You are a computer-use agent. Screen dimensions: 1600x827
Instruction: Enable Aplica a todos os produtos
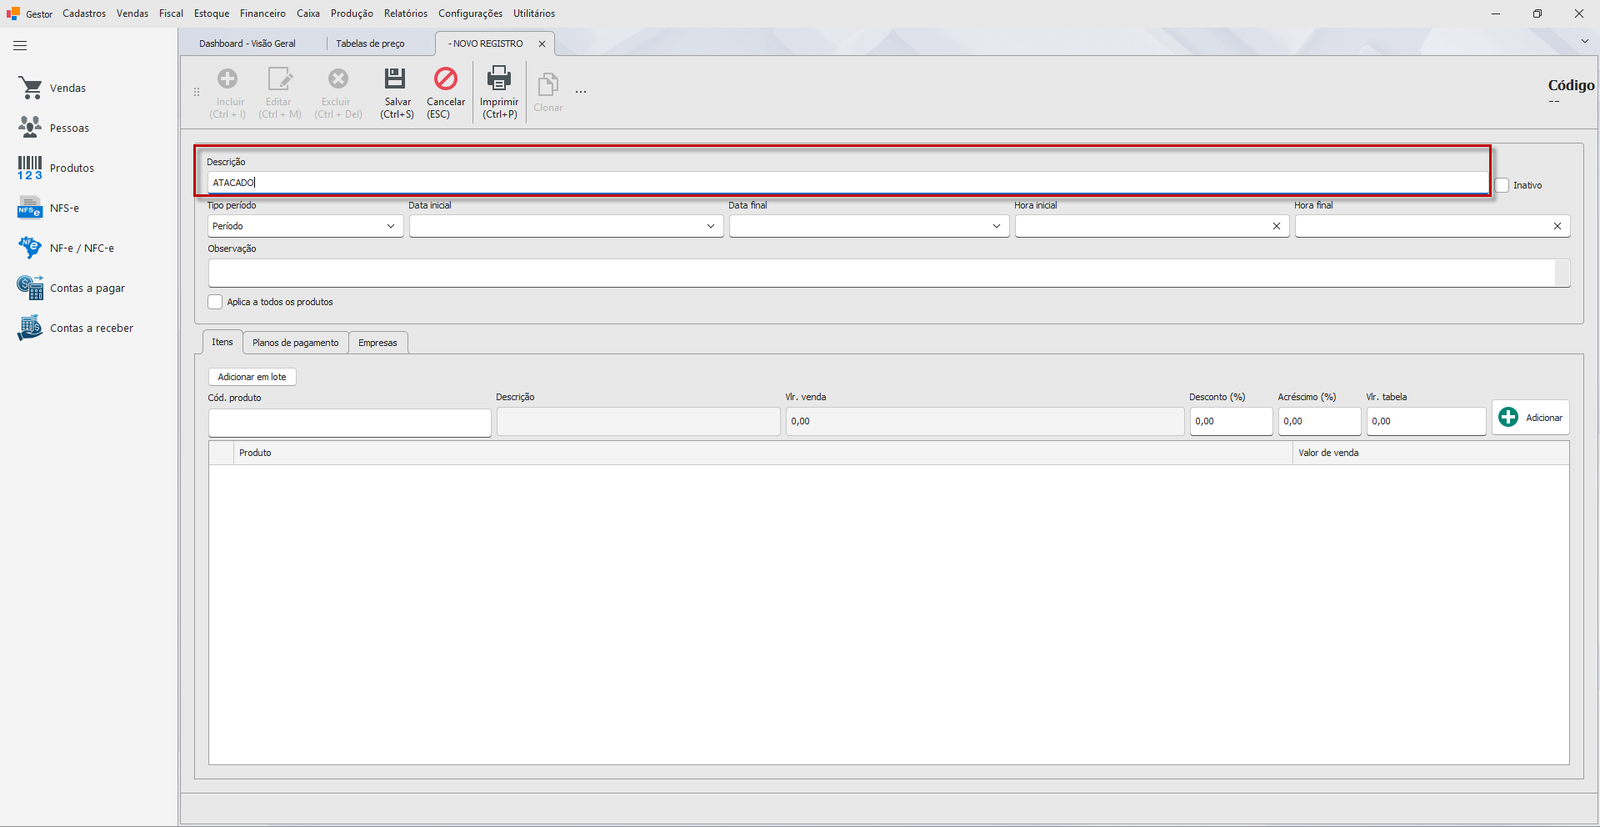[215, 302]
